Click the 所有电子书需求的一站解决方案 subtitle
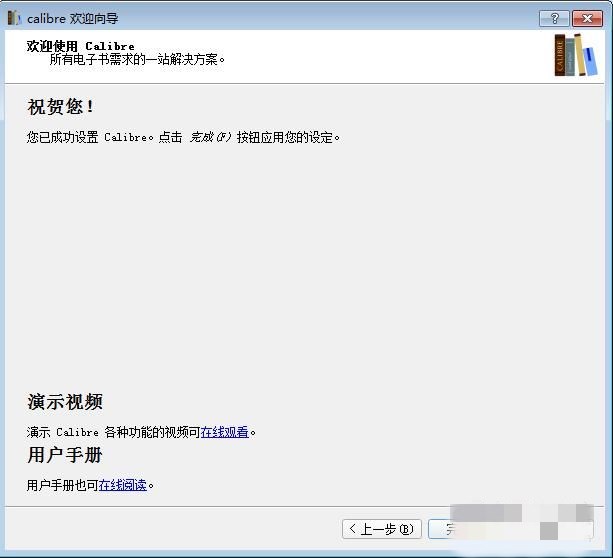613x558 pixels. (x=137, y=59)
